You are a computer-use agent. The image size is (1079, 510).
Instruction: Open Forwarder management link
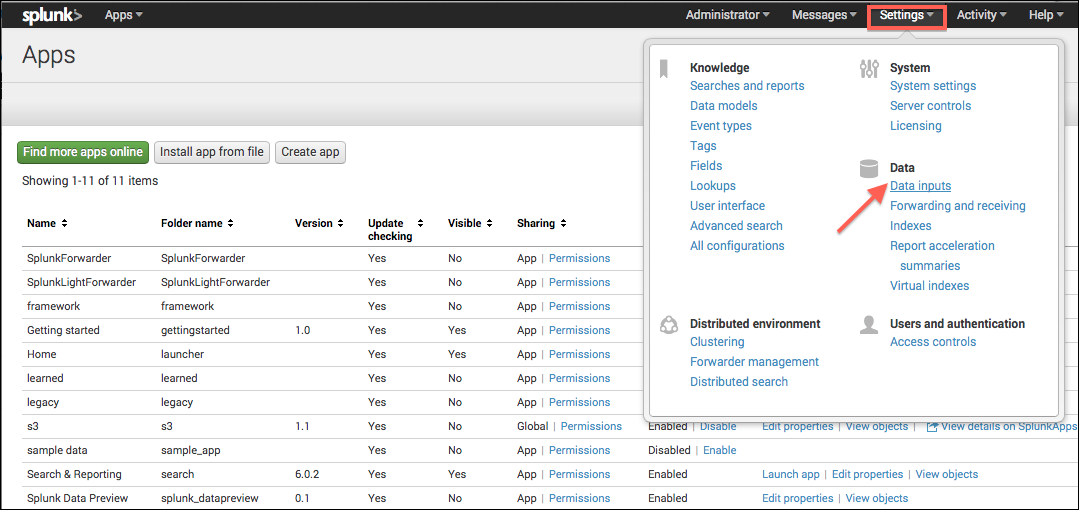click(754, 362)
